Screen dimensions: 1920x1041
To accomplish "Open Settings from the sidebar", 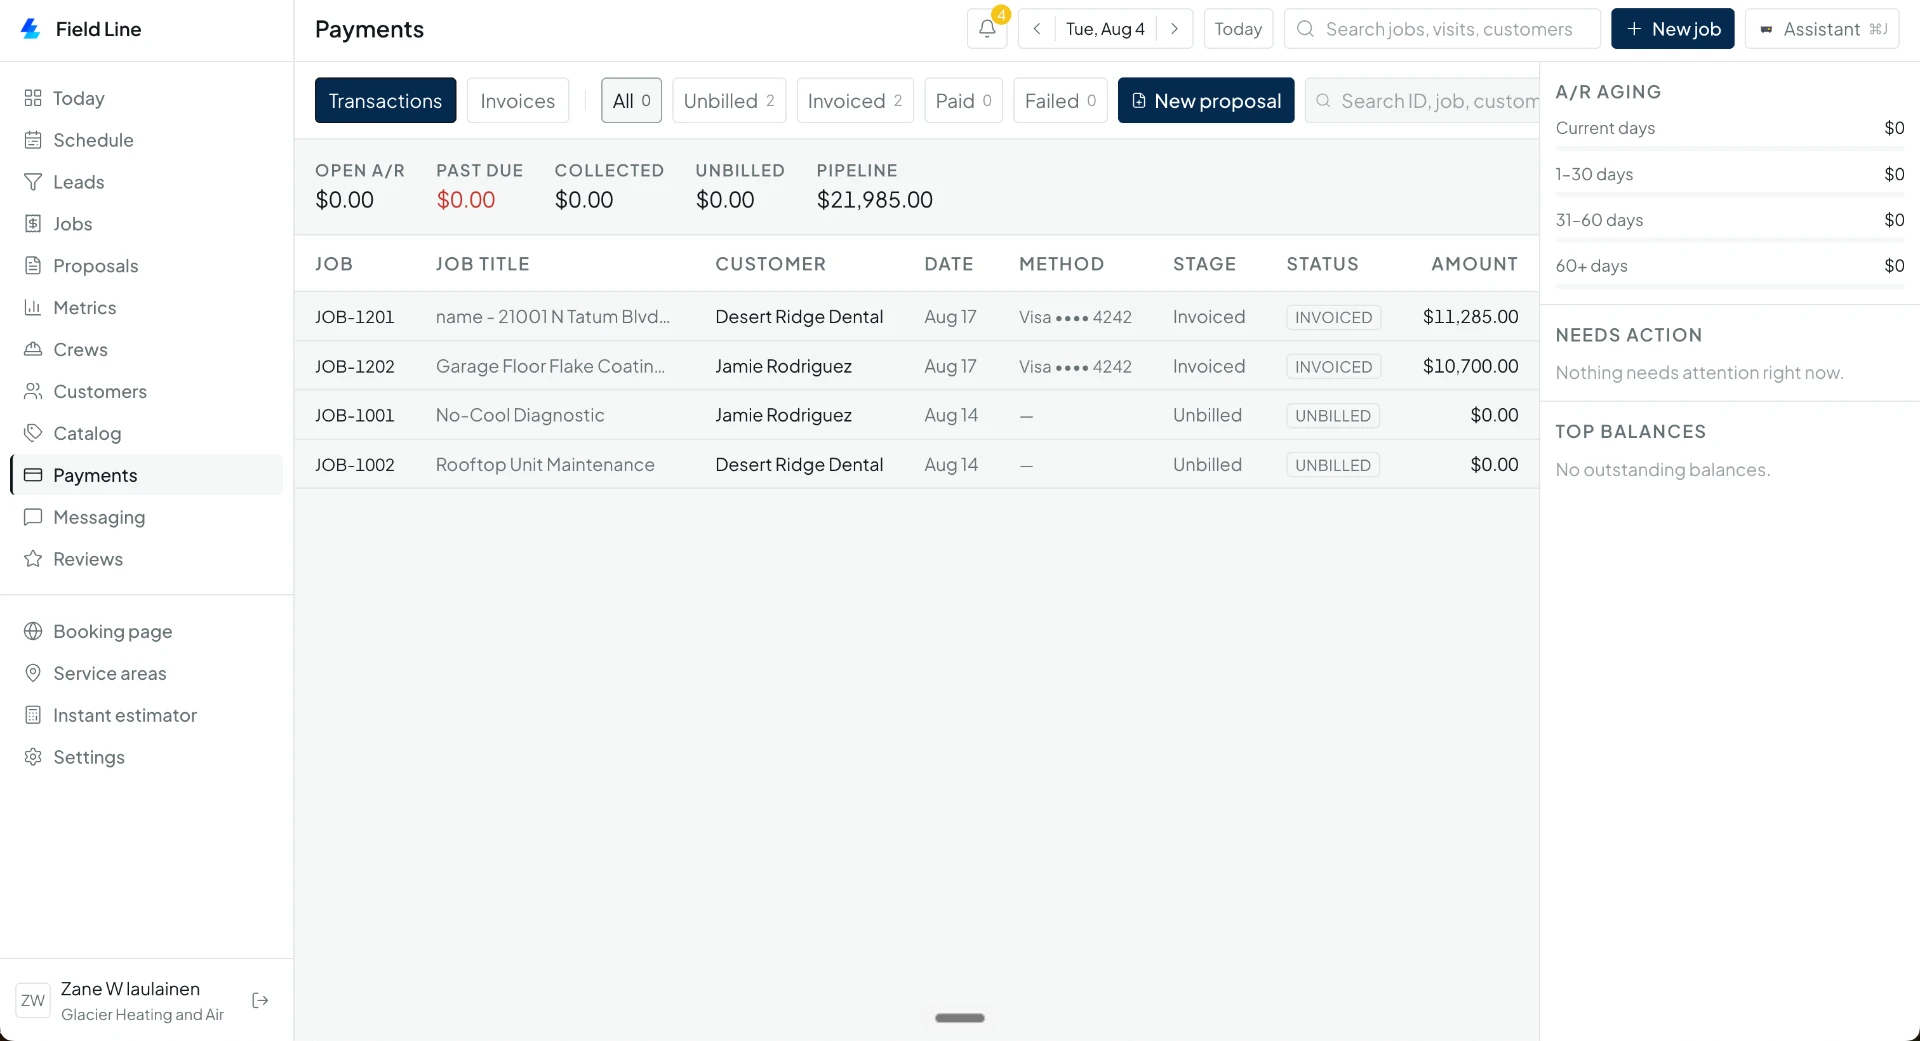I will pos(147,758).
